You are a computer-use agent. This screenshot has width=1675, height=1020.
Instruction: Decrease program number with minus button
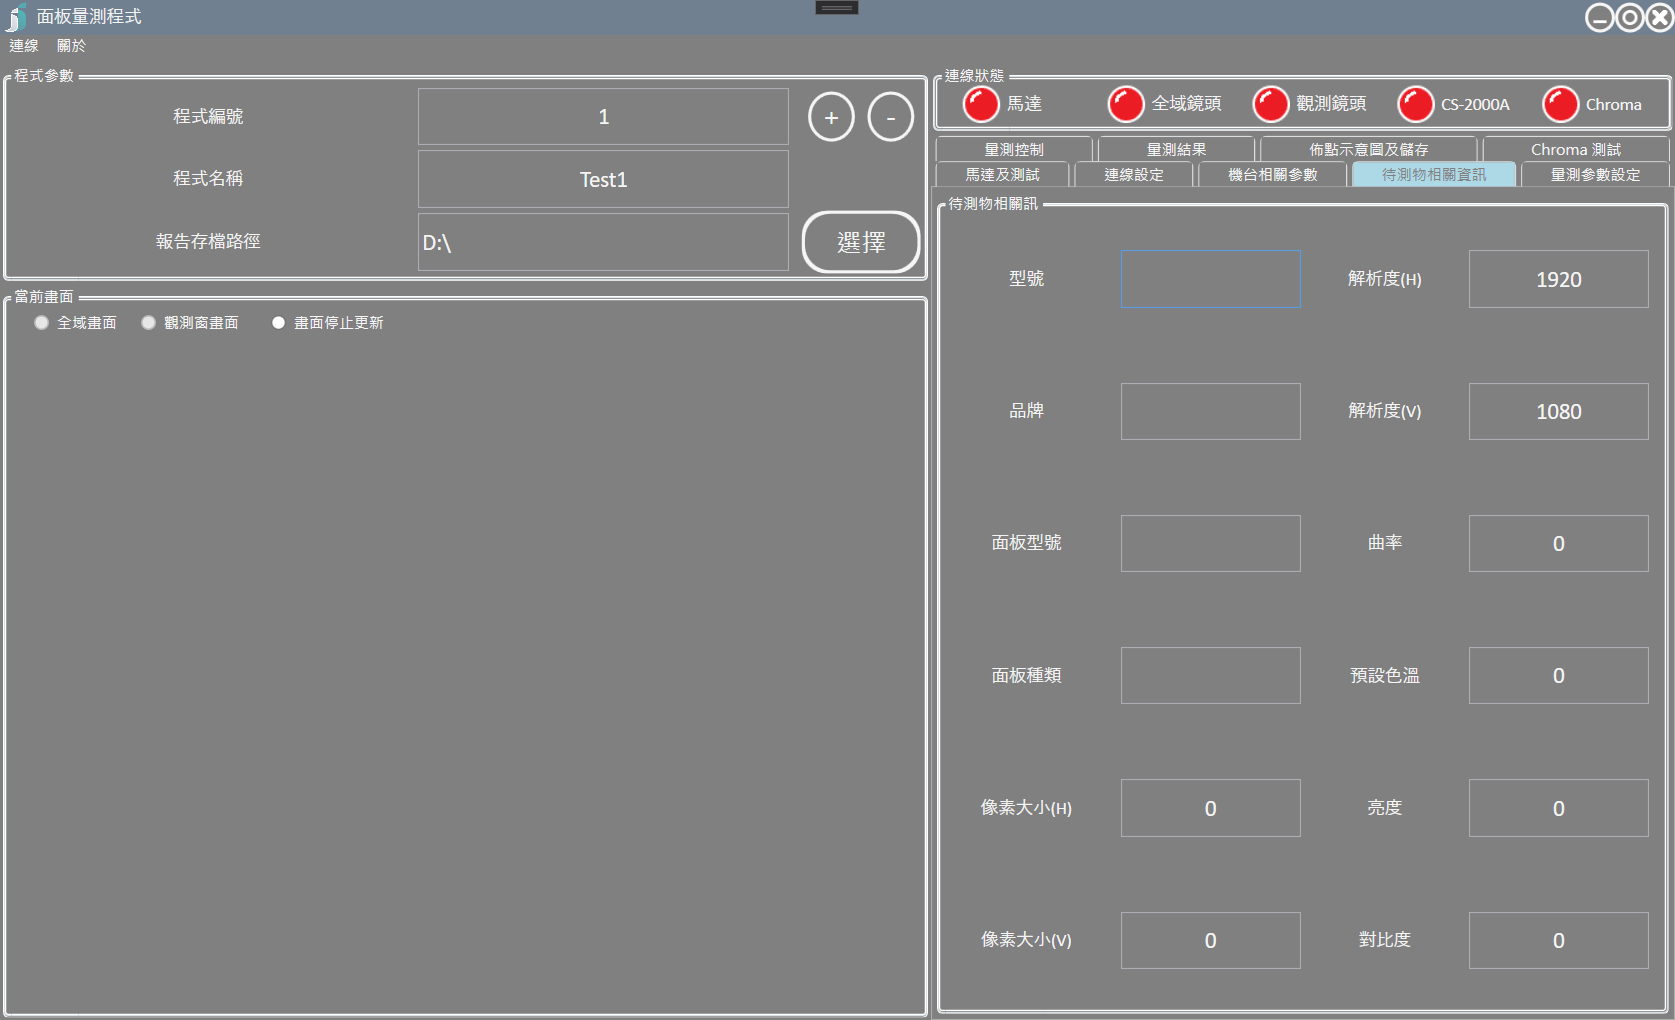point(890,117)
